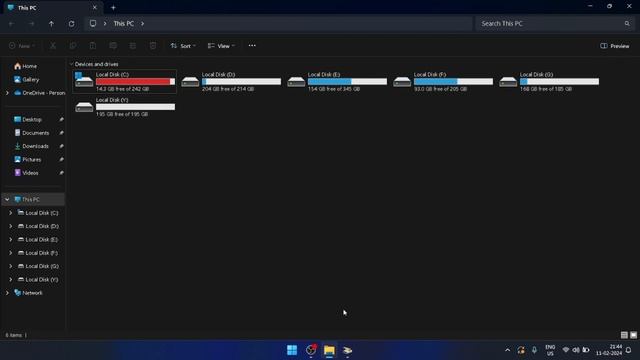Open clock and date flyout
This screenshot has height=360, width=640.
[609, 350]
